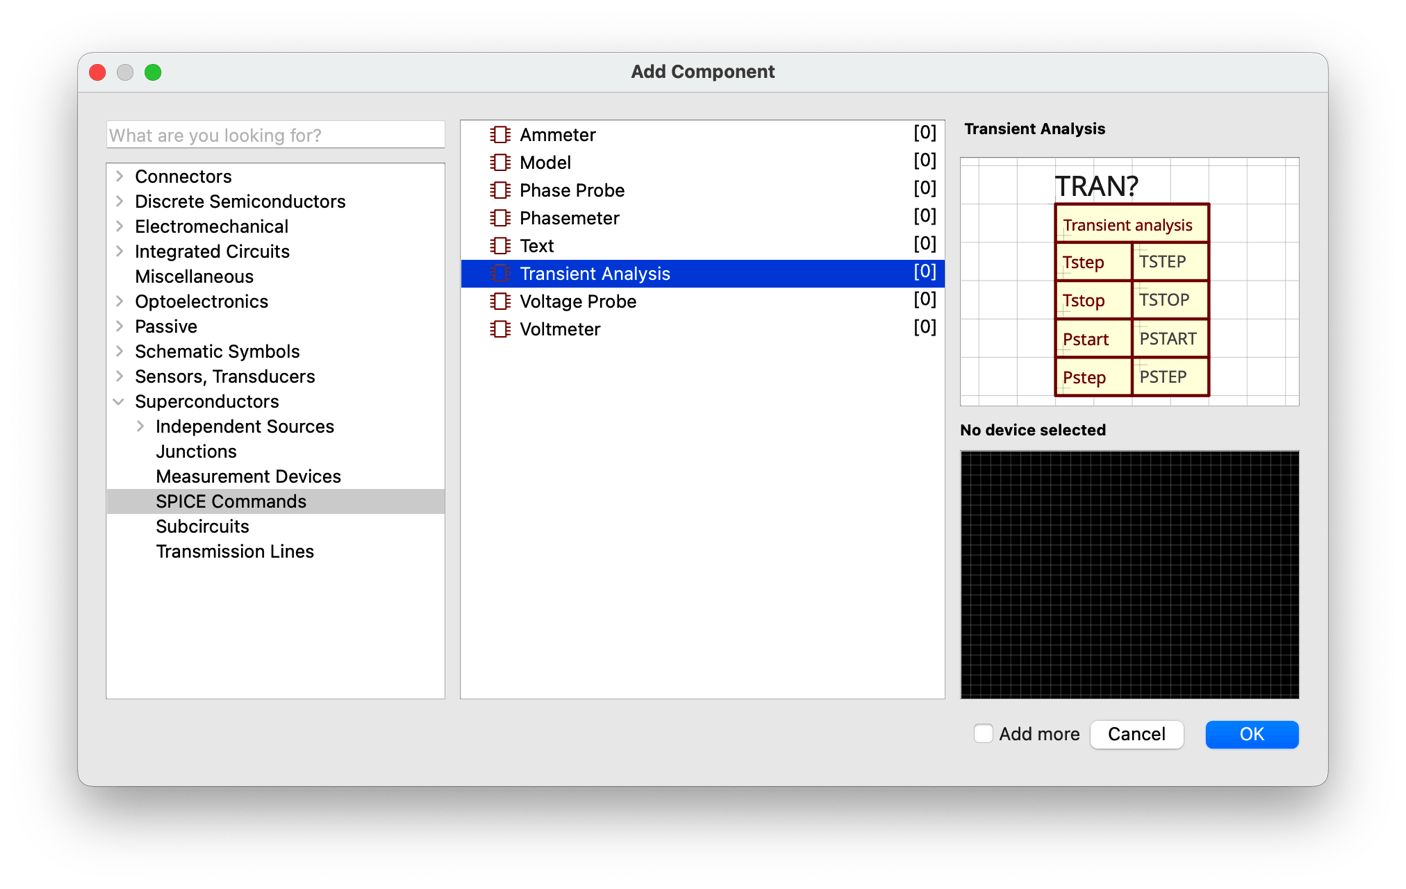This screenshot has height=889, width=1406.
Task: Click the Phasemeter component icon
Action: 500,218
